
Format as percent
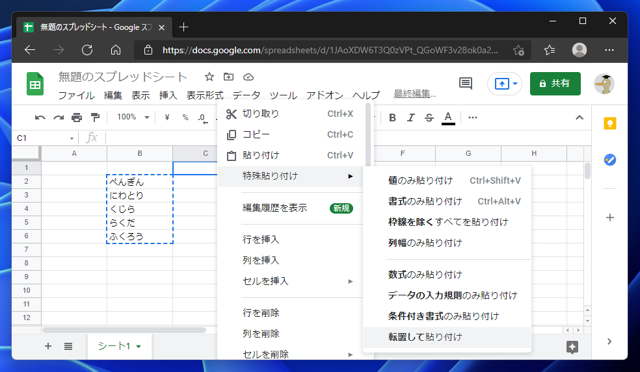point(185,117)
